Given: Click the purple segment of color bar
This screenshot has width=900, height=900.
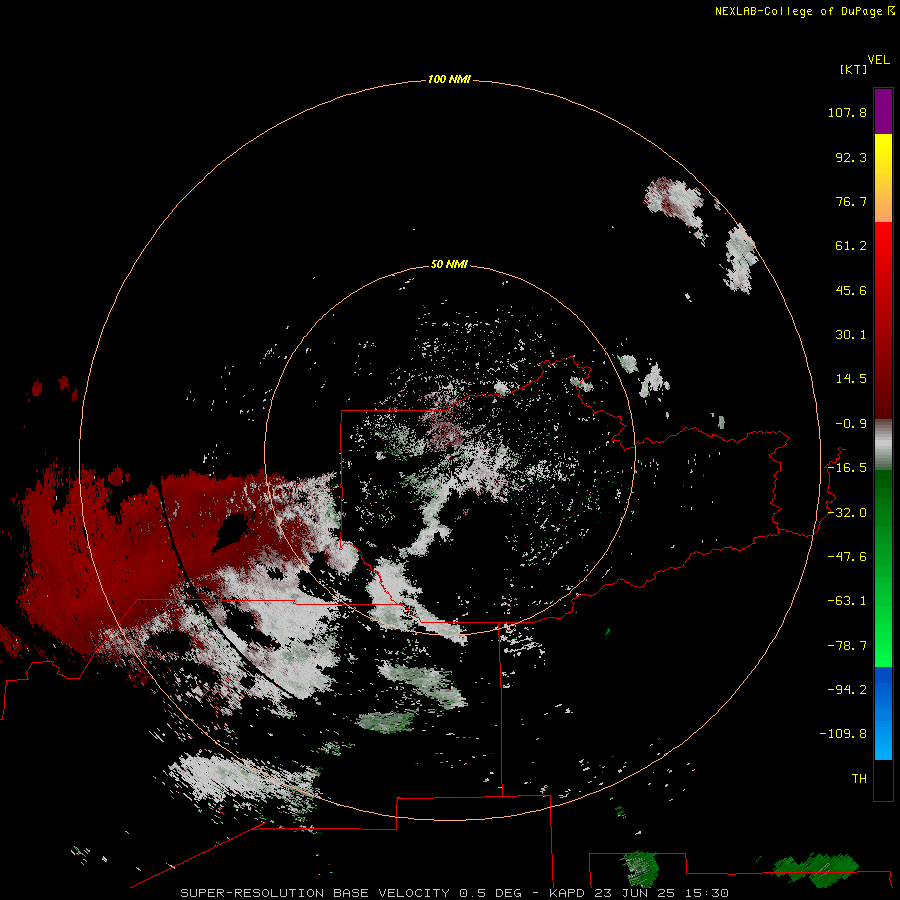Looking at the screenshot, I should pos(883,111).
